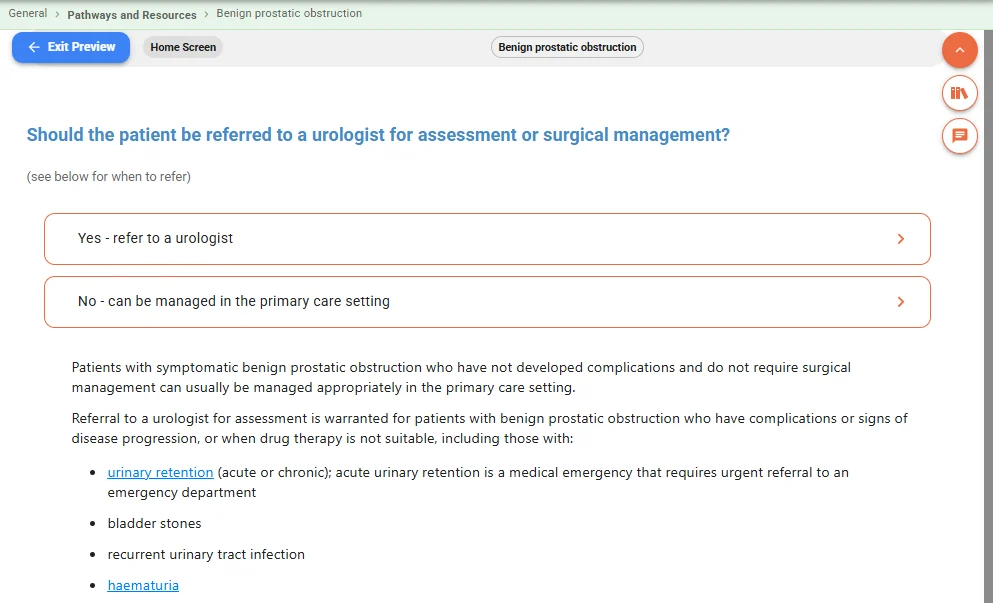993x603 pixels.
Task: Click the Benign prostatic obstruction pill
Action: (567, 47)
